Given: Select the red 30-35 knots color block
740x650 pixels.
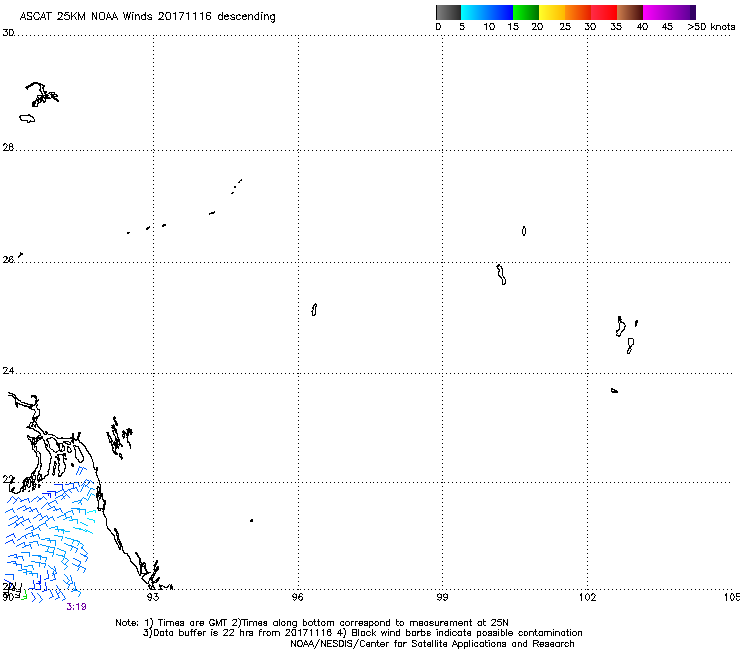Looking at the screenshot, I should [x=604, y=12].
